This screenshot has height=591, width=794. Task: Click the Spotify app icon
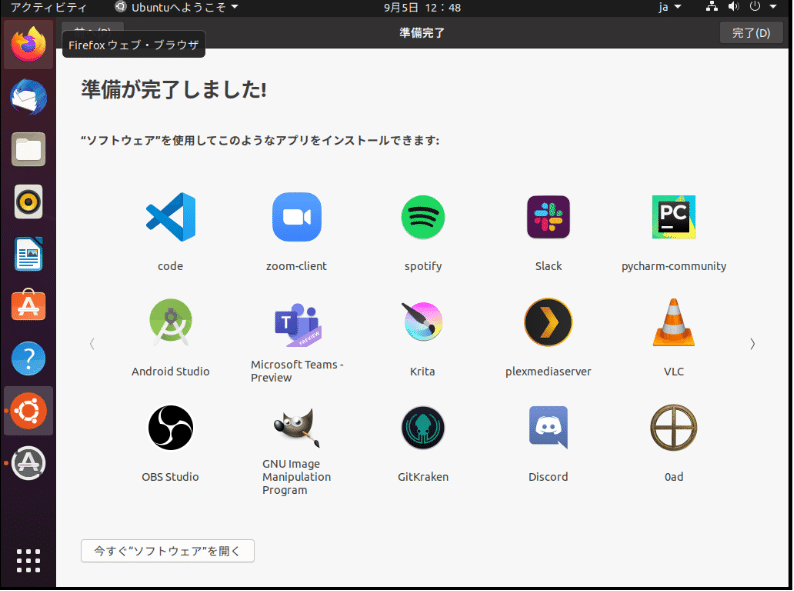(x=423, y=217)
